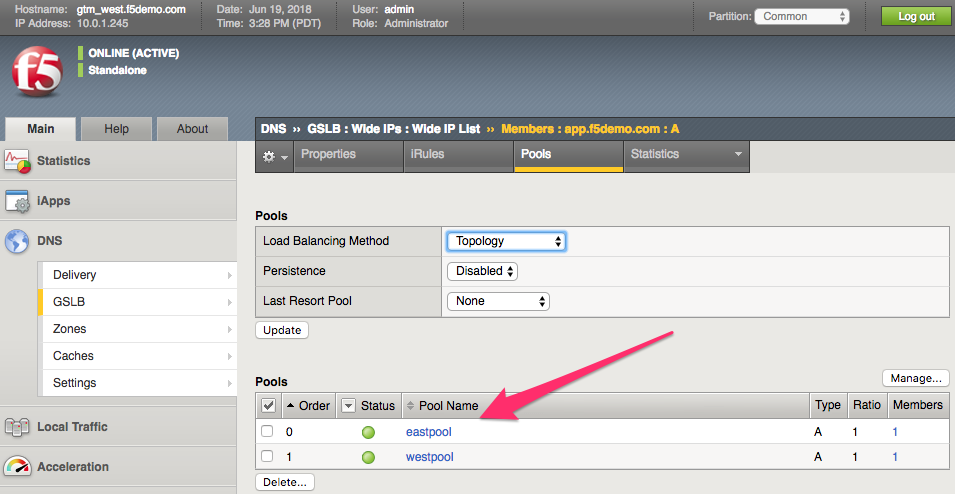
Task: Click the Statistics sidebar label
Action: (x=63, y=161)
